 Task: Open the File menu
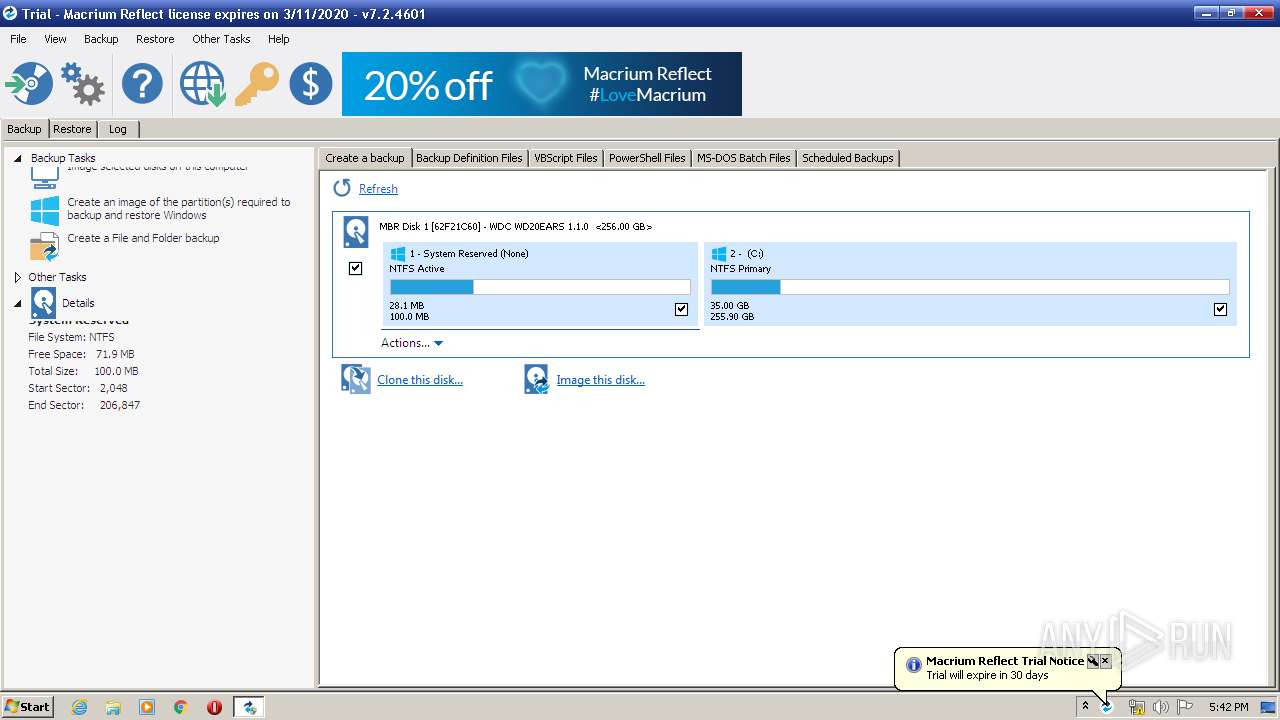pos(18,39)
